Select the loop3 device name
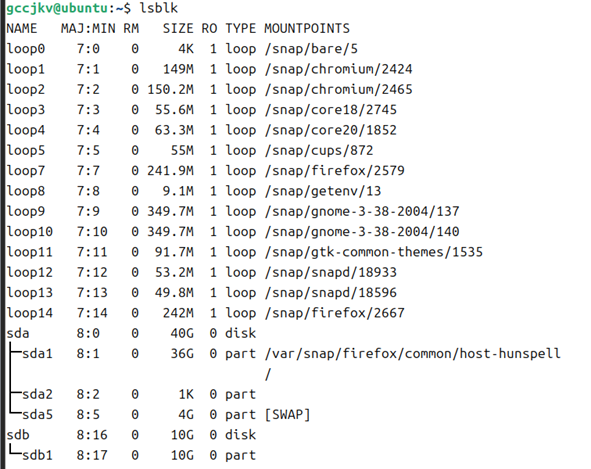This screenshot has width=591, height=469. pos(26,110)
